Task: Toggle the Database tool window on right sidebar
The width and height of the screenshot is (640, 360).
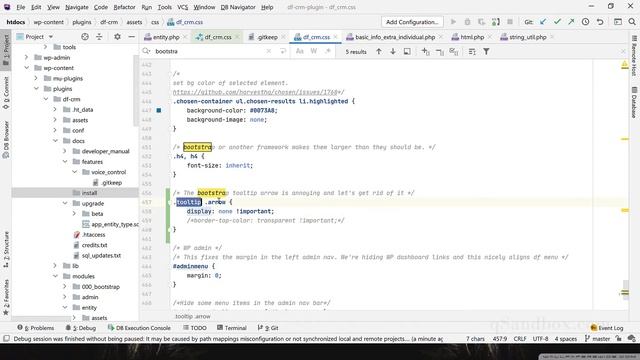Action: (x=634, y=102)
